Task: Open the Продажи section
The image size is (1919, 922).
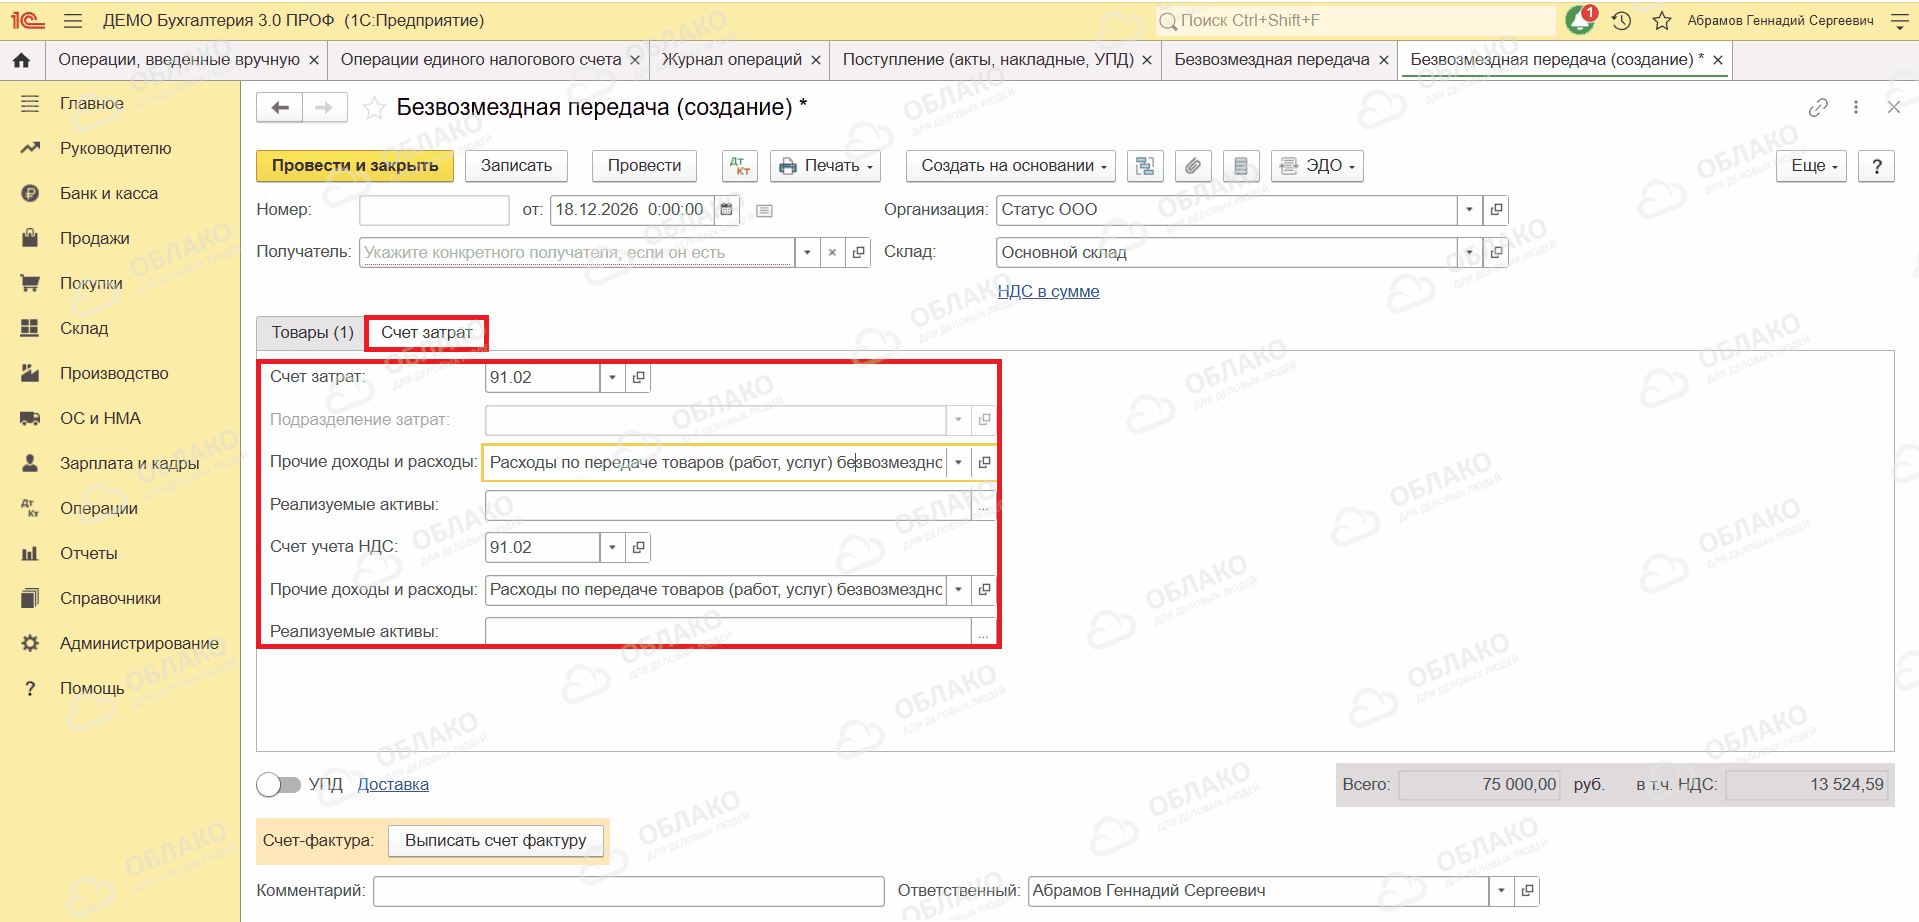Action: pyautogui.click(x=95, y=238)
